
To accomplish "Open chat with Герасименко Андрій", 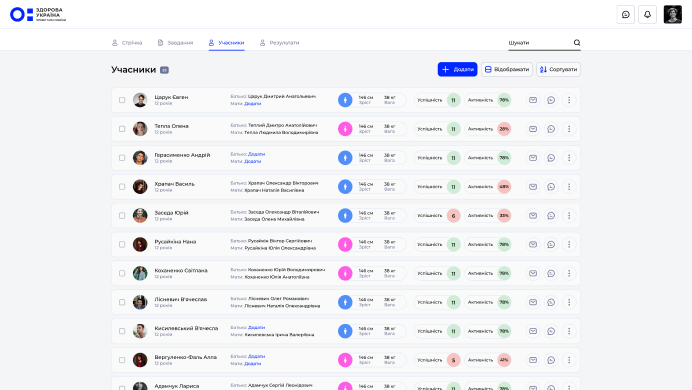I will [x=551, y=158].
